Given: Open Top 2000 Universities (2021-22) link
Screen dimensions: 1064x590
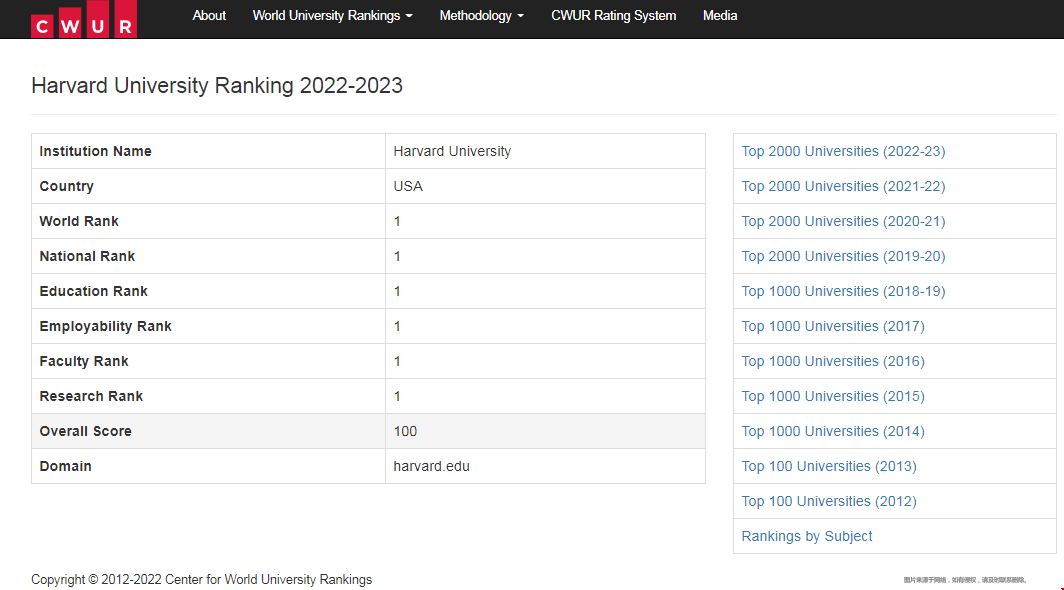Looking at the screenshot, I should (x=843, y=186).
